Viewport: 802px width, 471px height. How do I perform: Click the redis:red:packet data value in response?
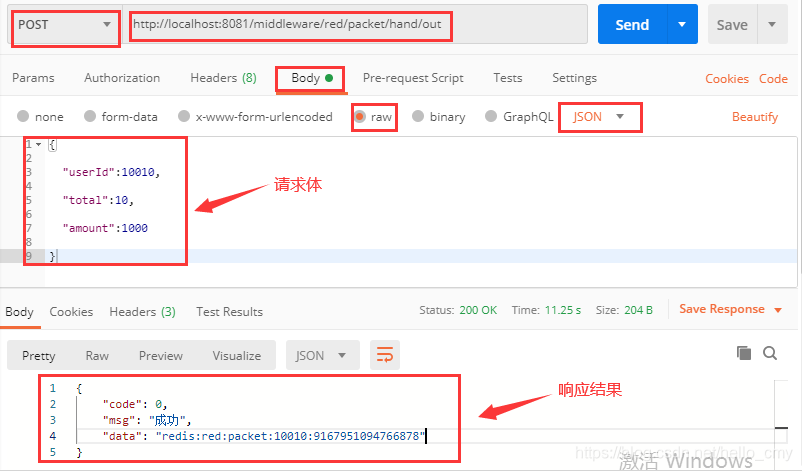291,436
